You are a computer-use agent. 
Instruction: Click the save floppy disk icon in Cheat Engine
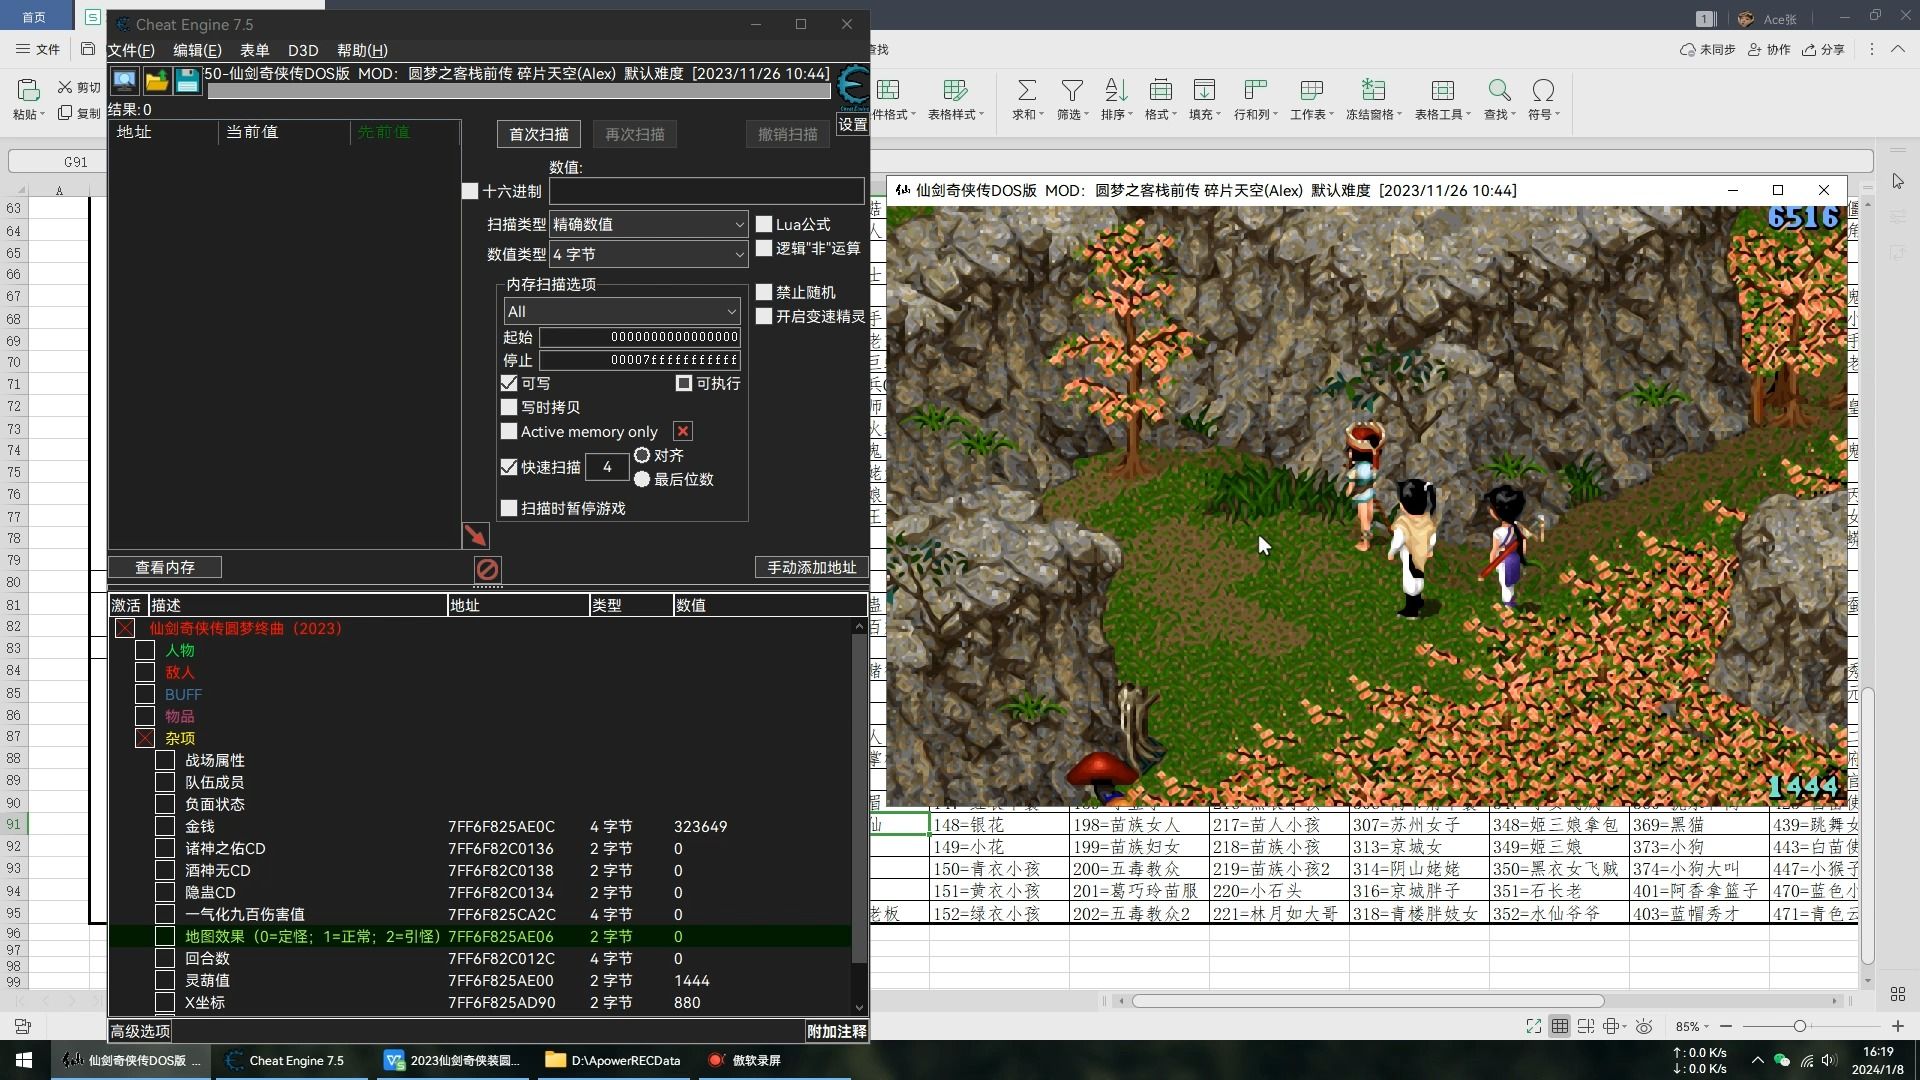(x=187, y=81)
